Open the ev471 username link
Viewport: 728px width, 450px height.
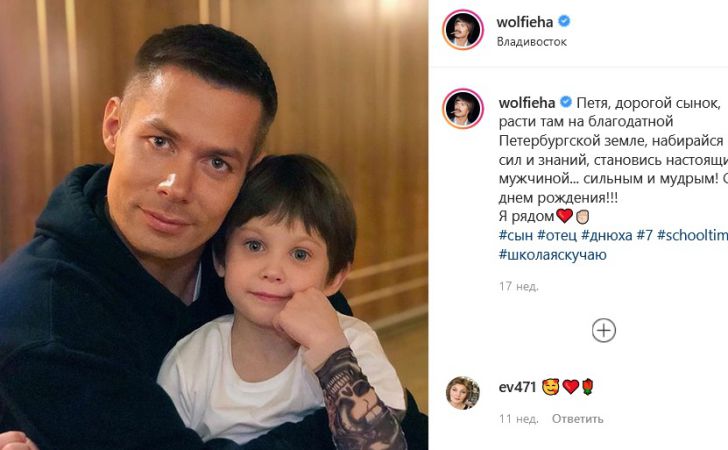coord(517,387)
